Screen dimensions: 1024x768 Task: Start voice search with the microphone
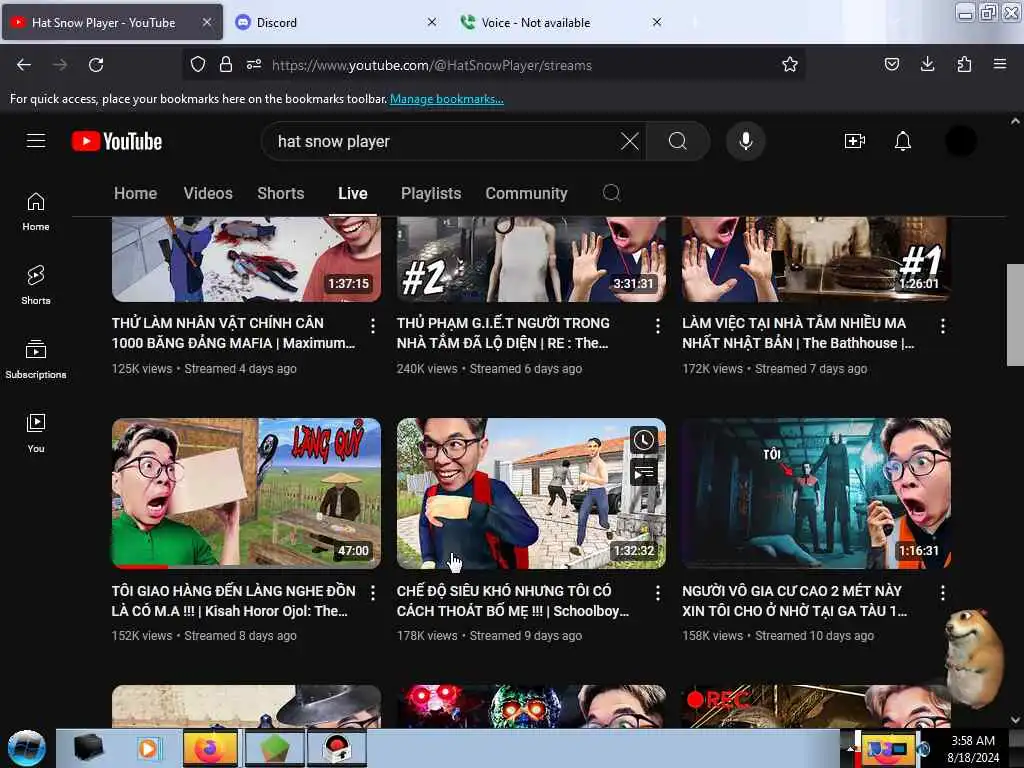pos(746,141)
